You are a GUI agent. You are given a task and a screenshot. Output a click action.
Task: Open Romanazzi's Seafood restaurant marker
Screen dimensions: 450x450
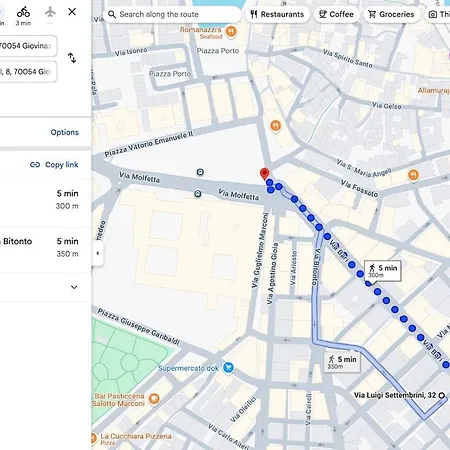click(231, 32)
